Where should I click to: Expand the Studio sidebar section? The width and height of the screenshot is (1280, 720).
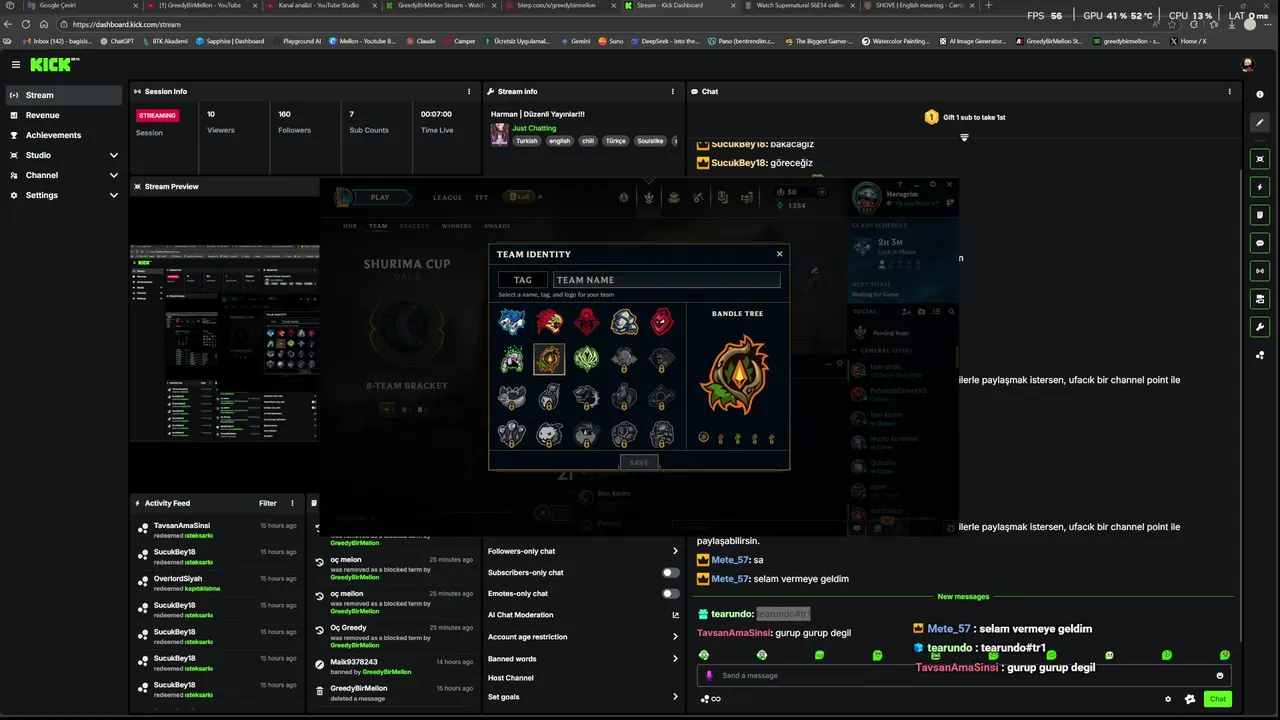[65, 155]
